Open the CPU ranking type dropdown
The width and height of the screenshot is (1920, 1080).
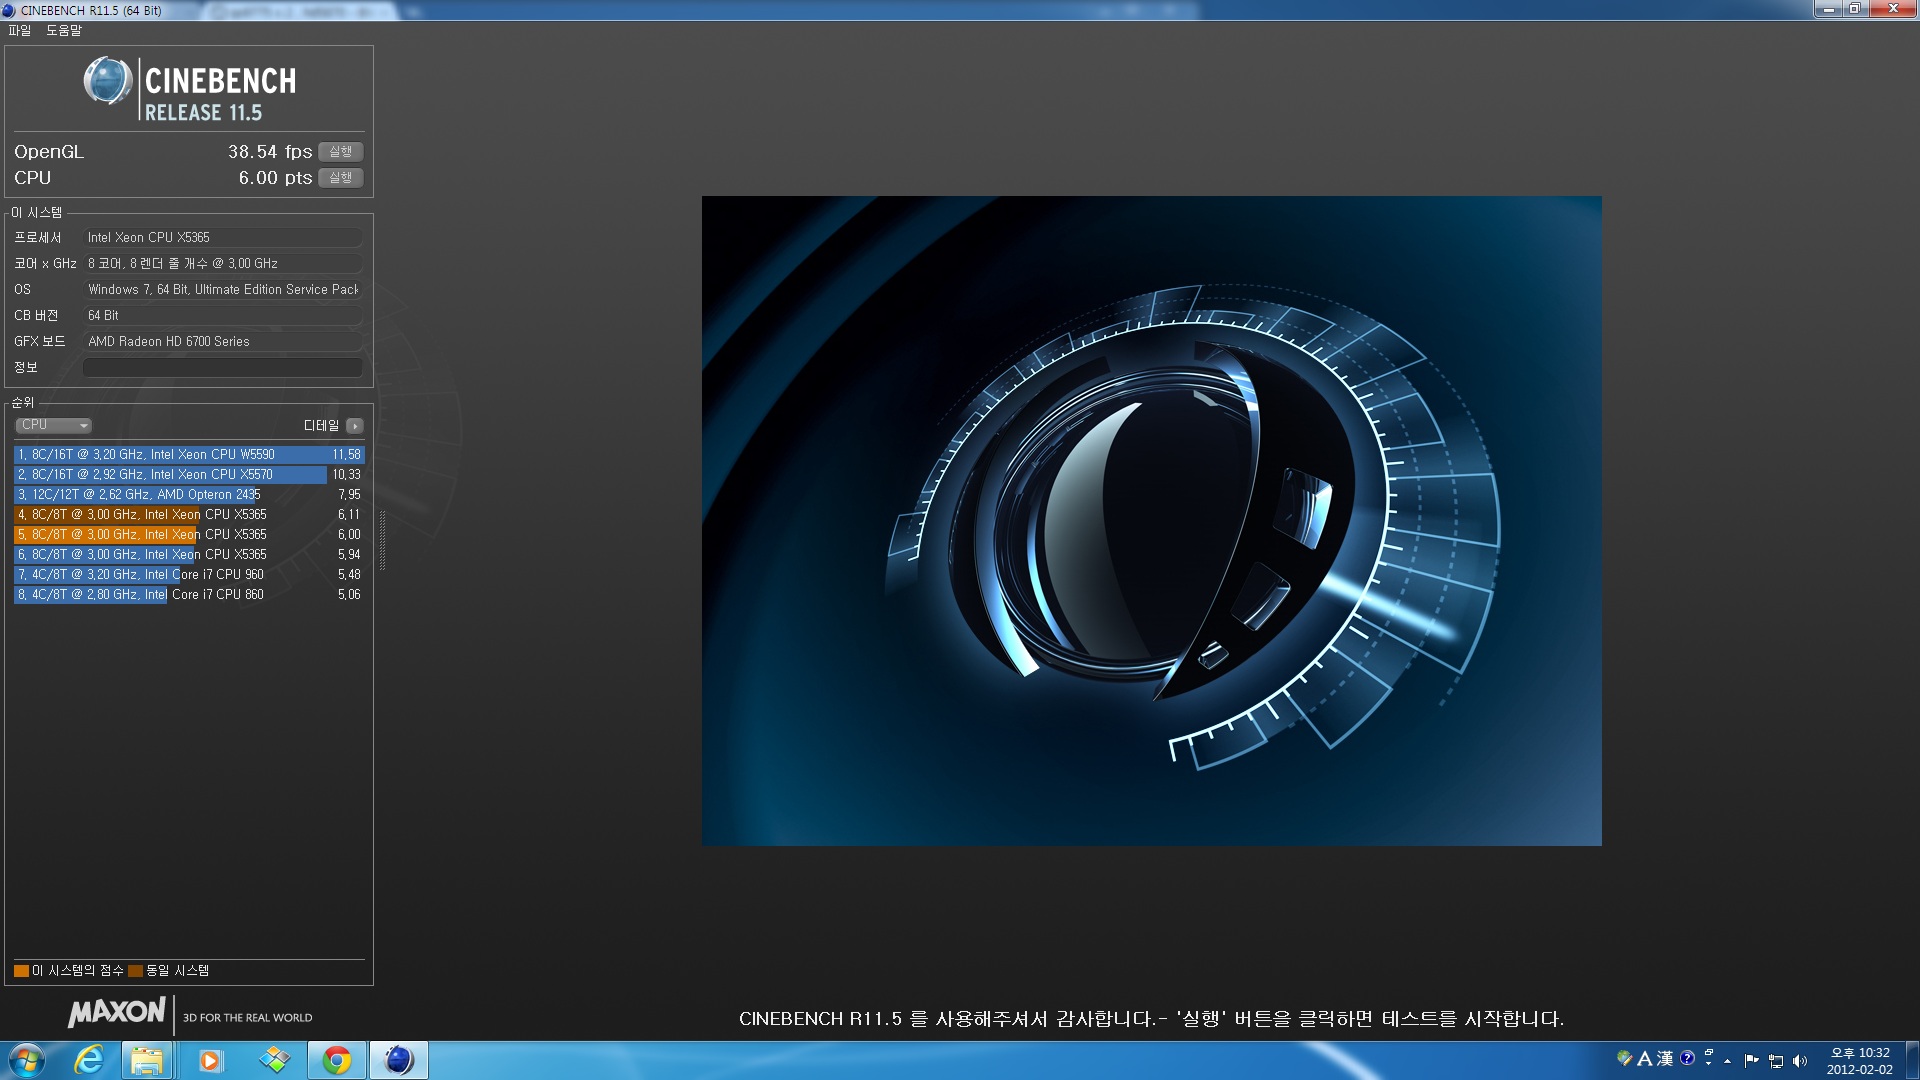click(53, 425)
